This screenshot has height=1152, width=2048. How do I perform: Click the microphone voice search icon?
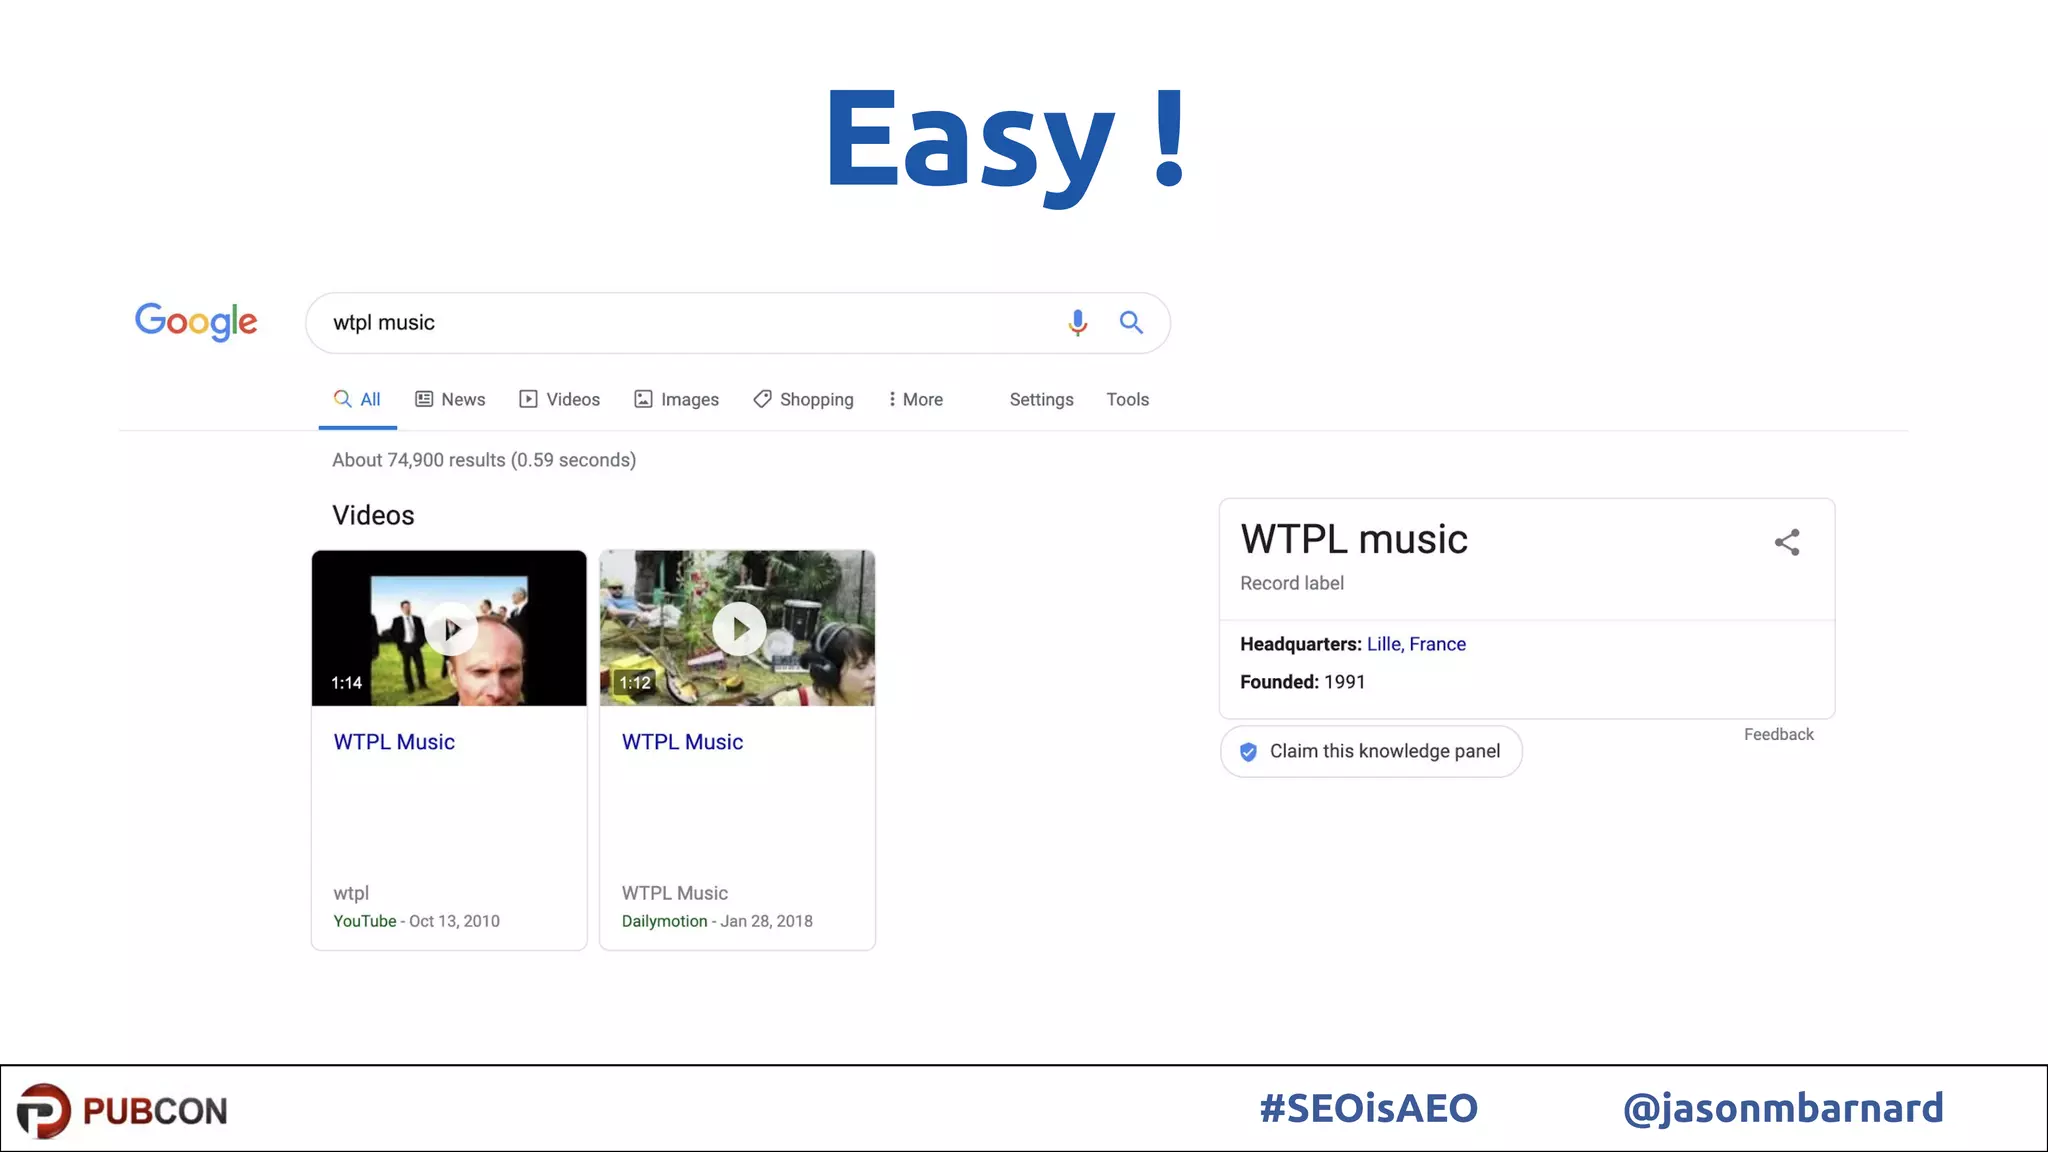(x=1077, y=322)
